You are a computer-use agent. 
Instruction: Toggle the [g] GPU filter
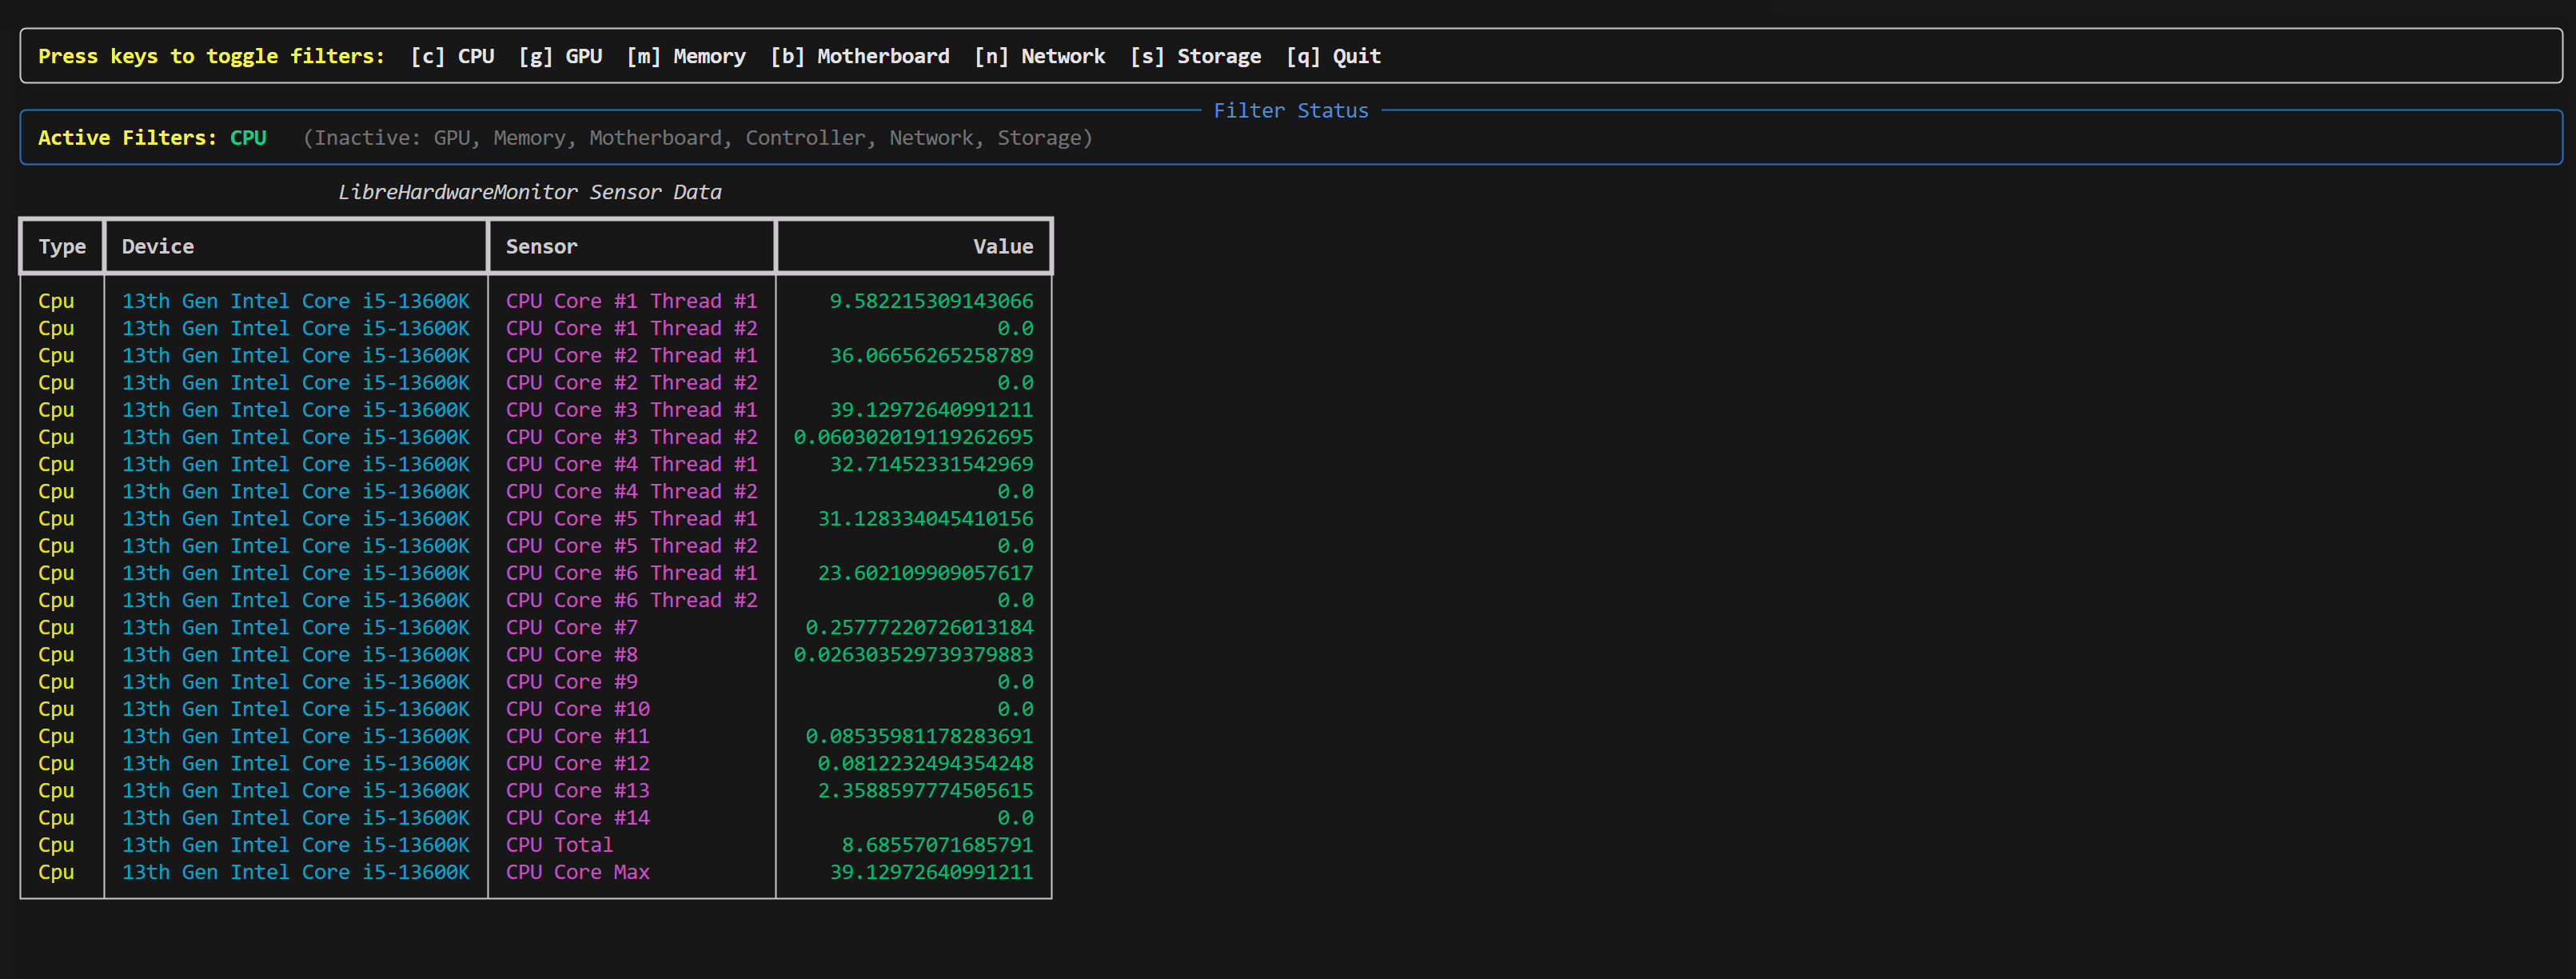pos(560,56)
